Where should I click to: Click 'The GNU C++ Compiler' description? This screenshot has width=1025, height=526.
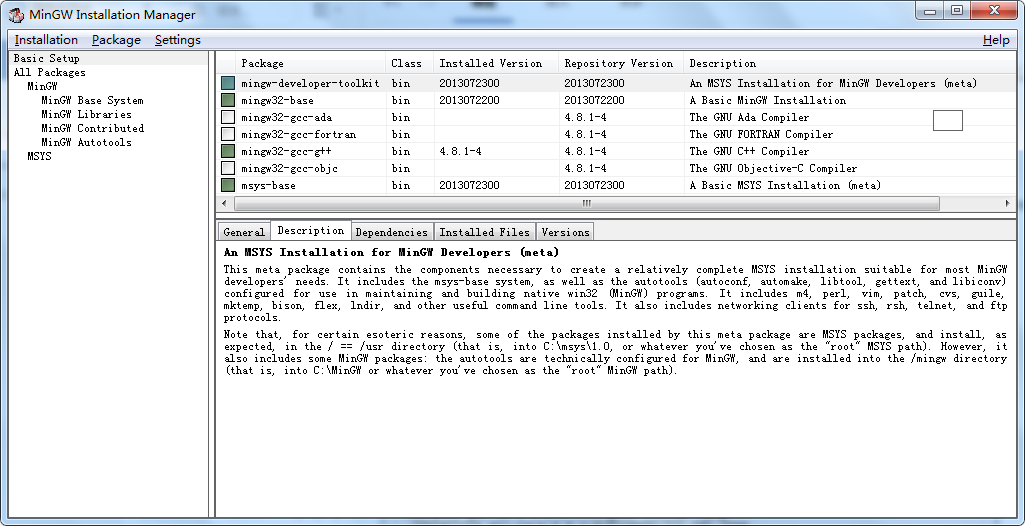pos(749,152)
